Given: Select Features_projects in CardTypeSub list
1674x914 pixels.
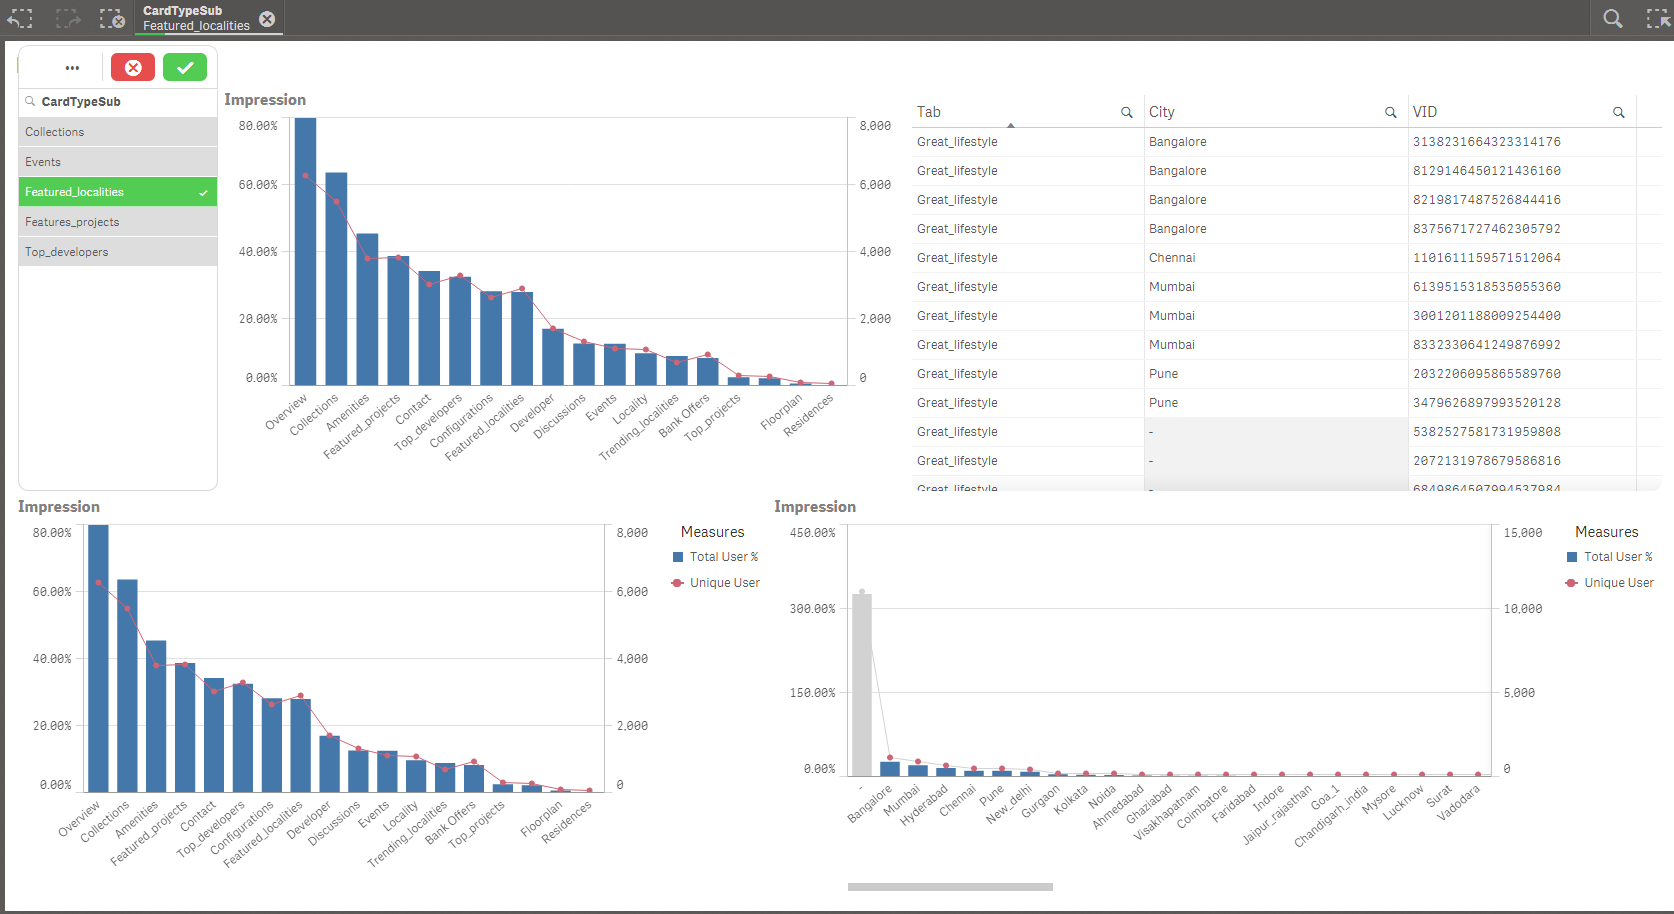Looking at the screenshot, I should (x=118, y=222).
